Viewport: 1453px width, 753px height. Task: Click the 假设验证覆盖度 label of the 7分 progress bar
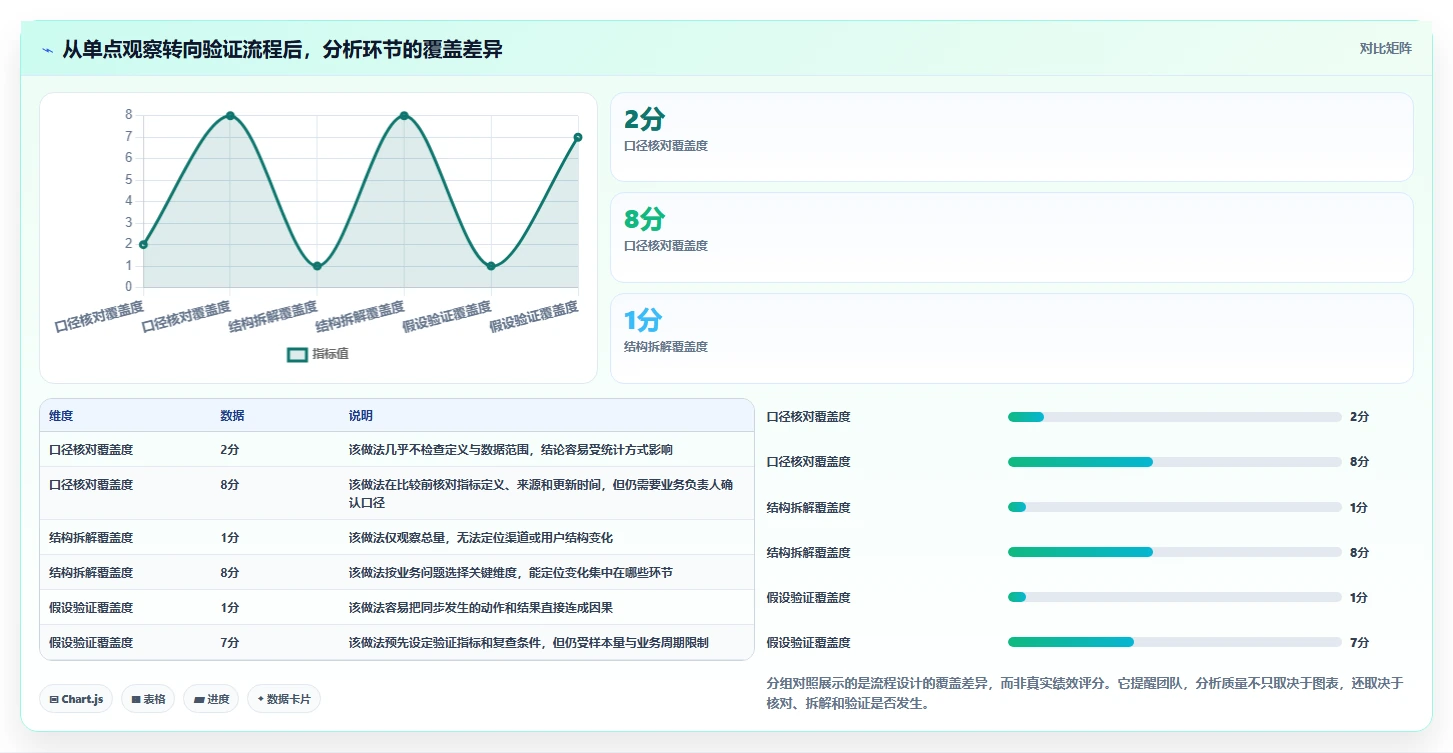[809, 642]
